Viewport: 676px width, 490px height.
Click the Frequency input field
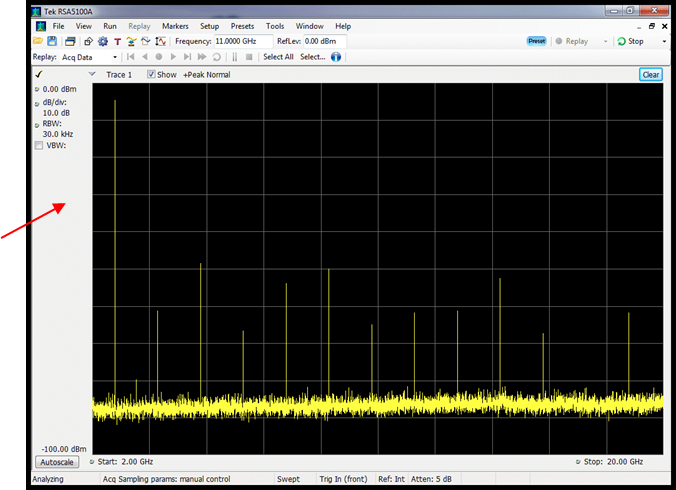tap(243, 42)
